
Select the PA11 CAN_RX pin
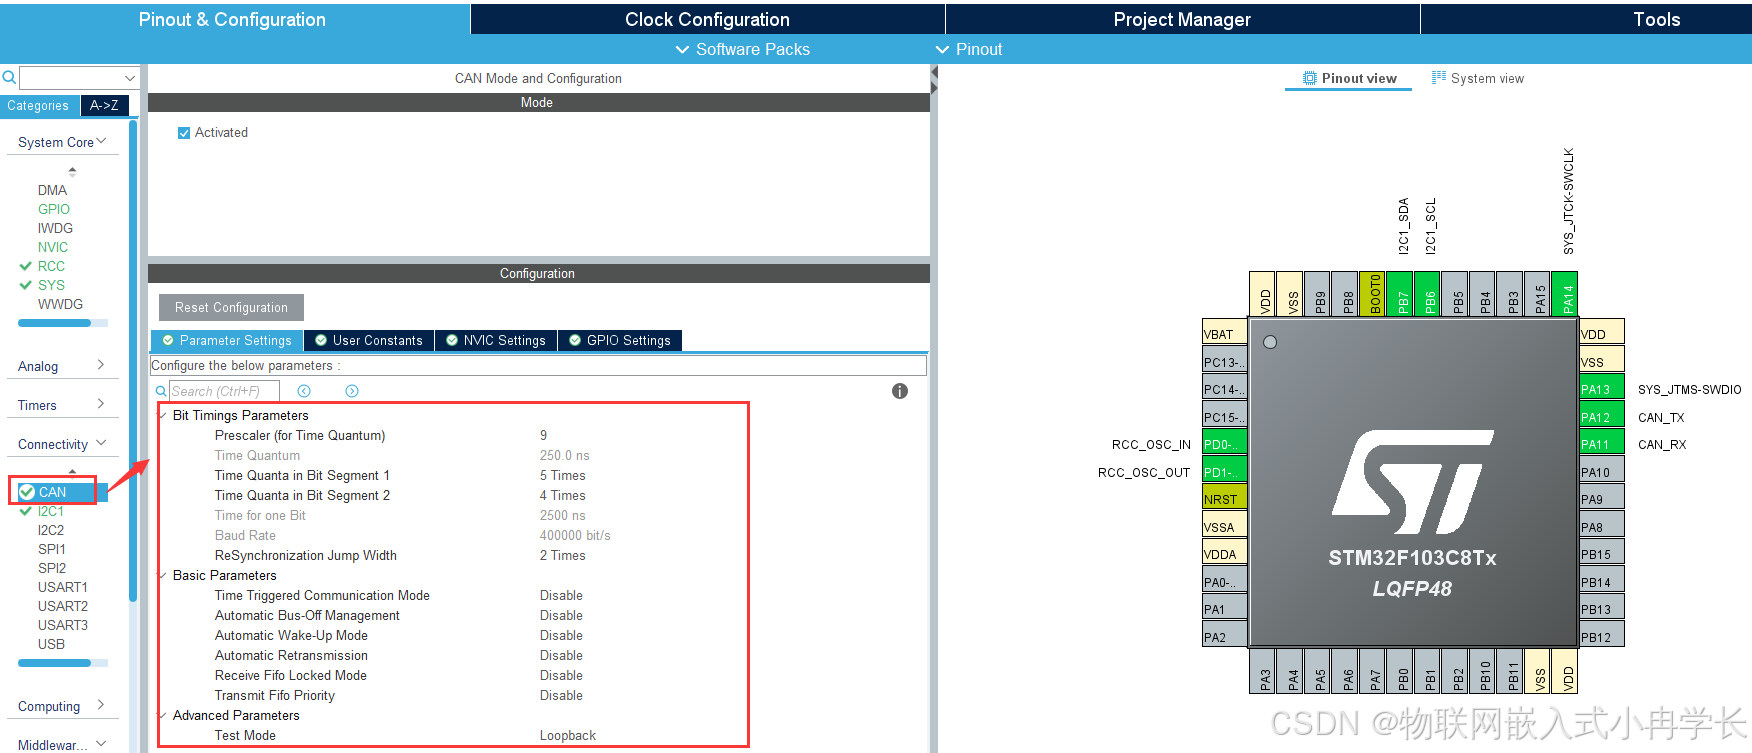coord(1601,444)
